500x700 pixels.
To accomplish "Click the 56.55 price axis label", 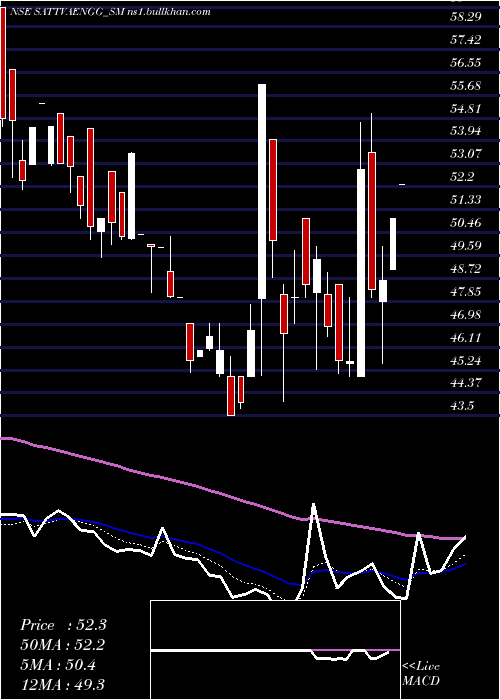I will click(x=466, y=62).
